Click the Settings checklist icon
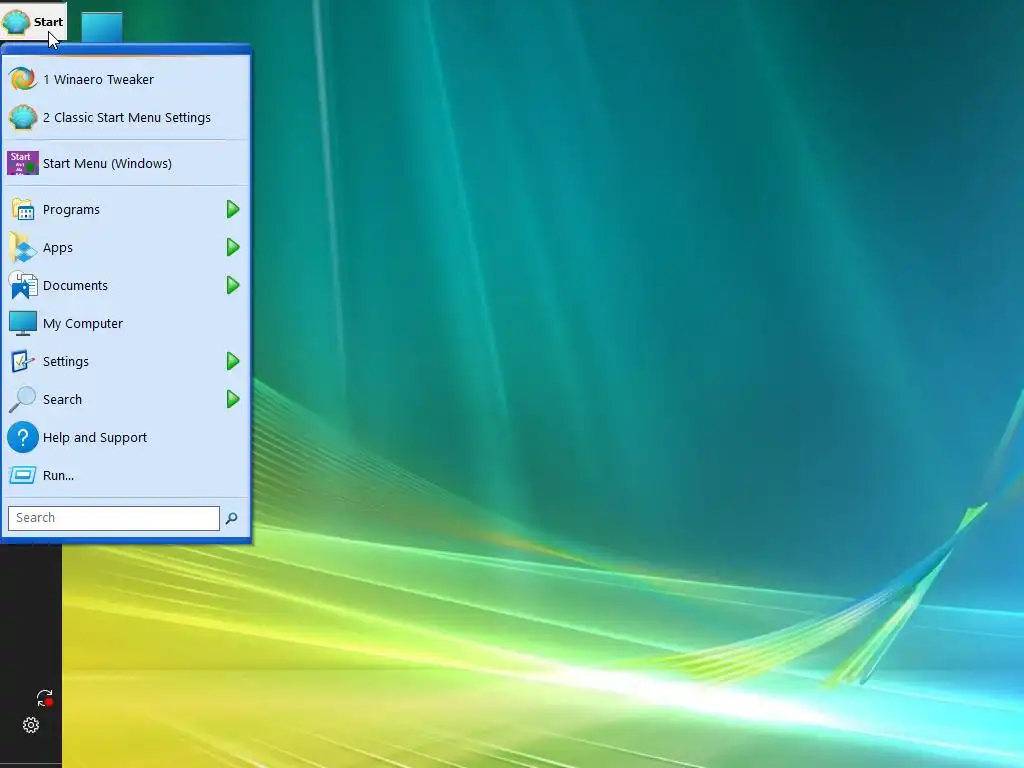The image size is (1024, 768). [23, 361]
